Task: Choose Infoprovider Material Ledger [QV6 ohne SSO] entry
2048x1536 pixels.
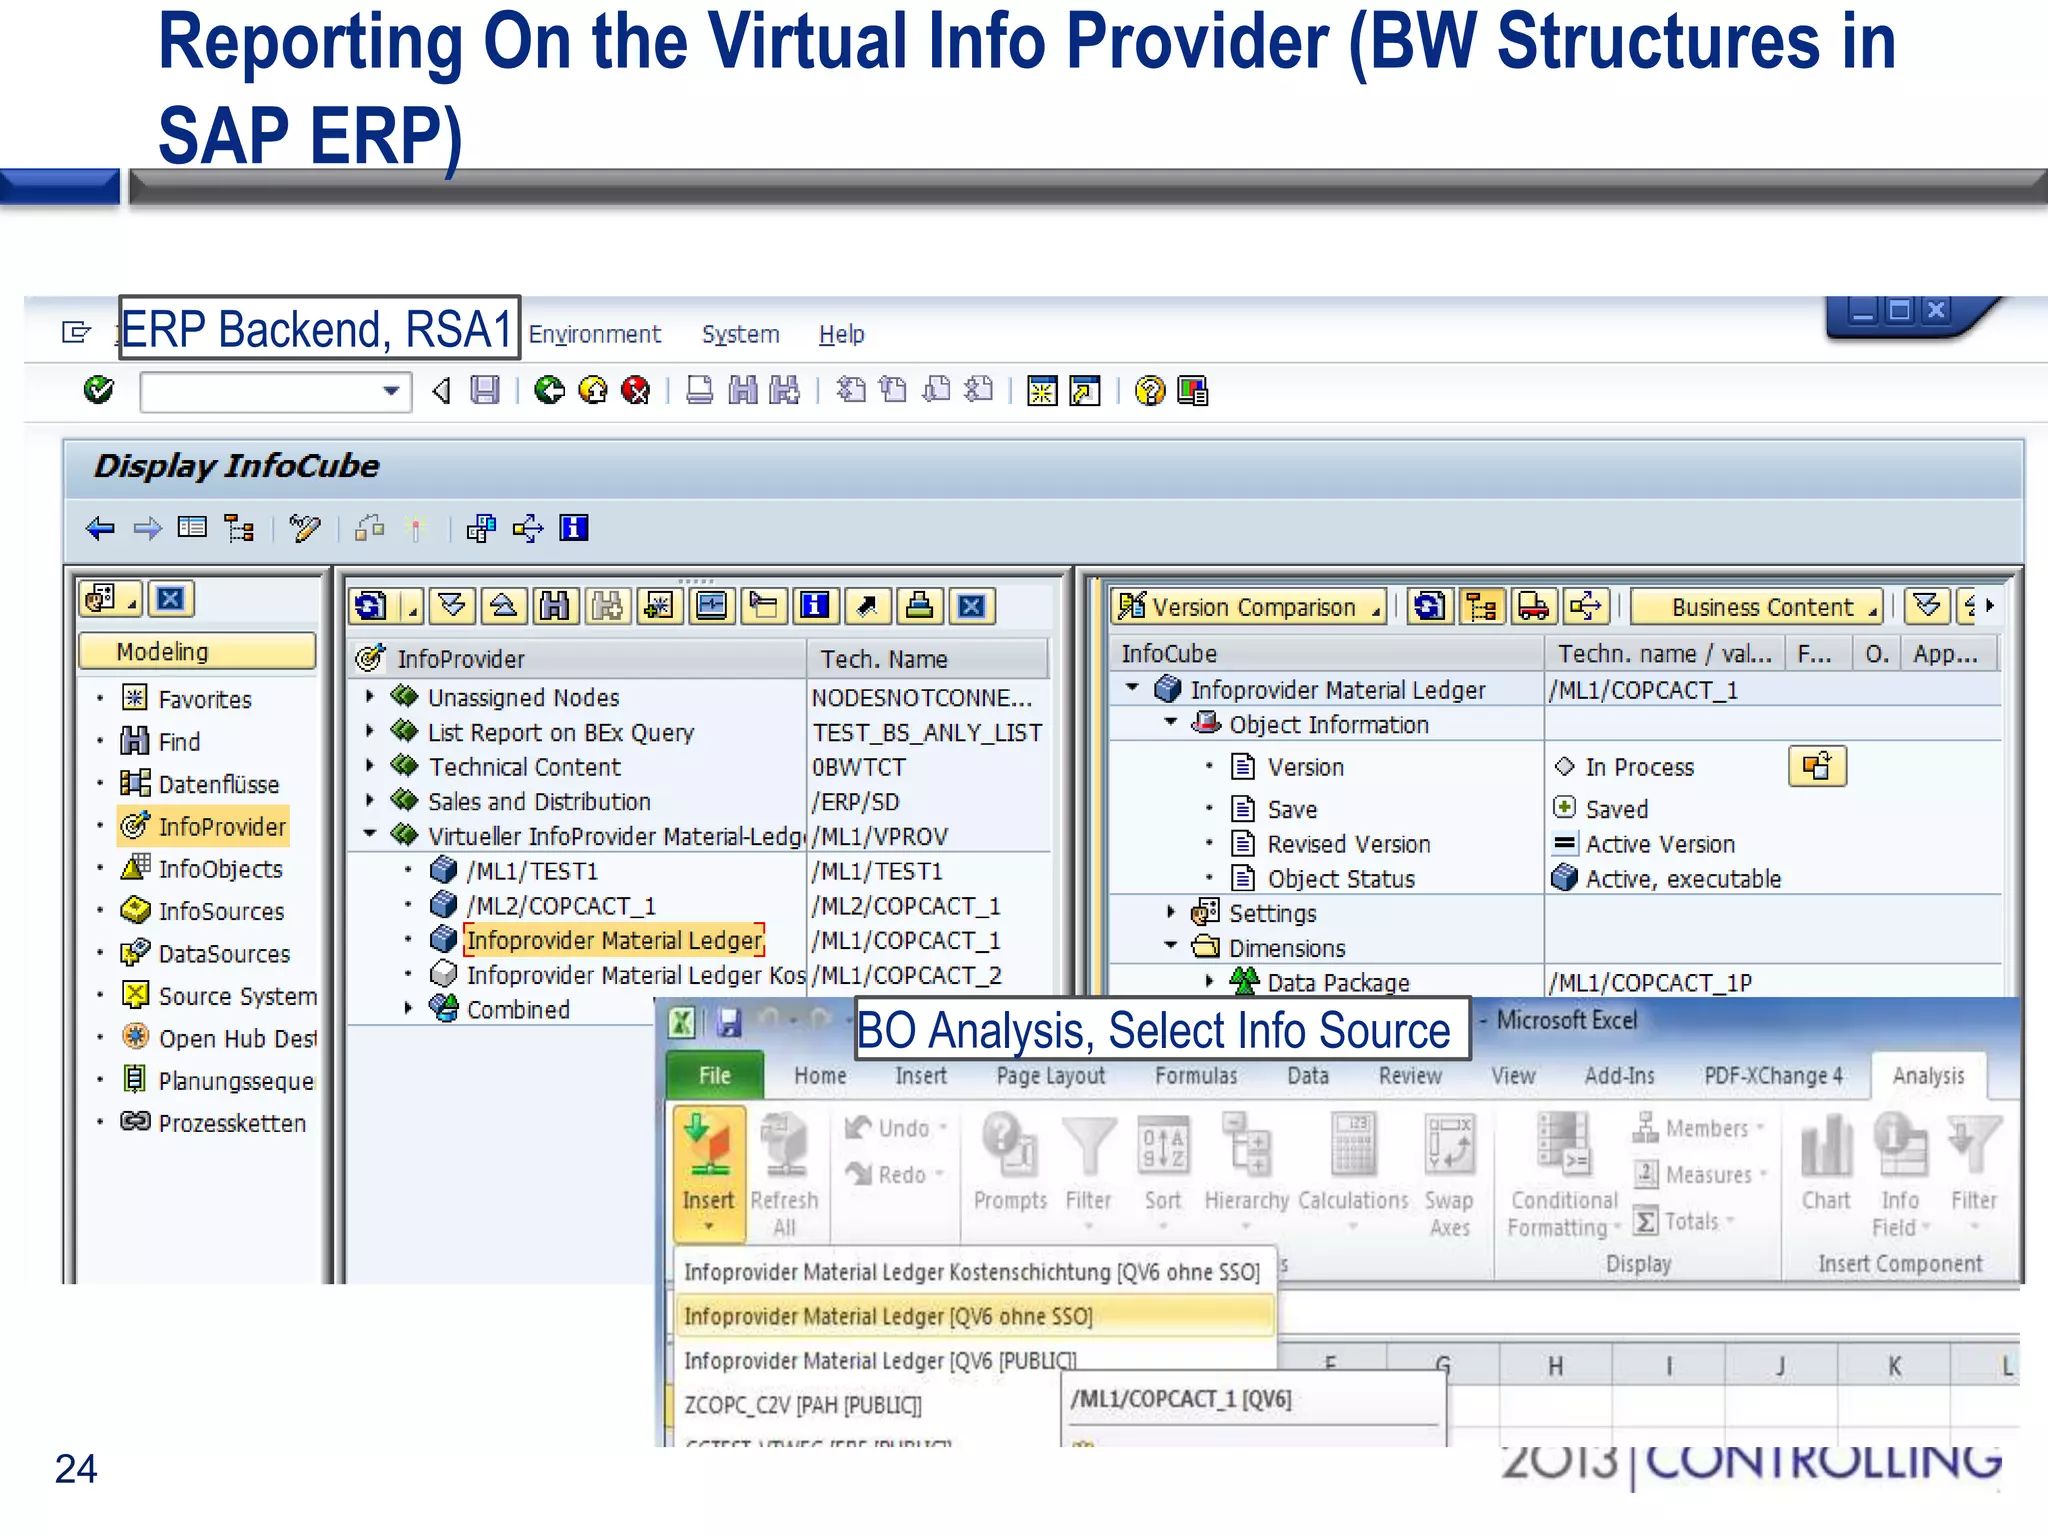Action: point(975,1316)
